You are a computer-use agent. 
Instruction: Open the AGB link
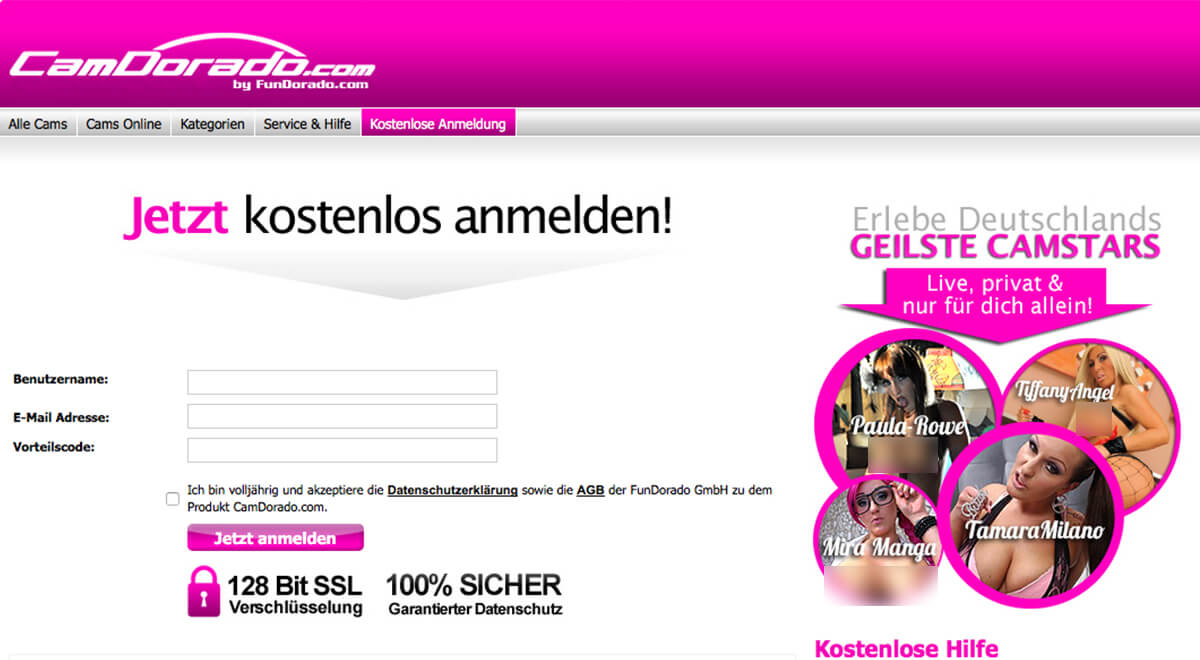pos(590,490)
